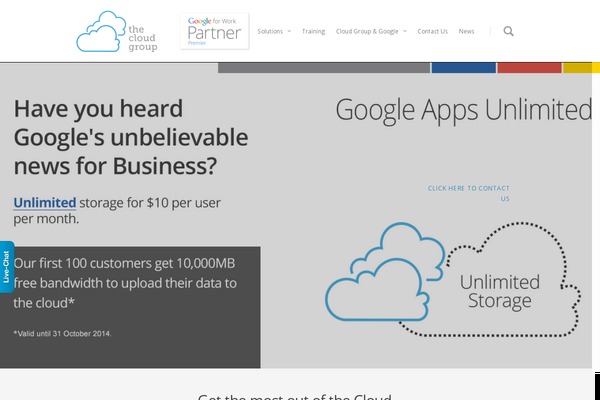Click the cloud group logo

tap(117, 31)
